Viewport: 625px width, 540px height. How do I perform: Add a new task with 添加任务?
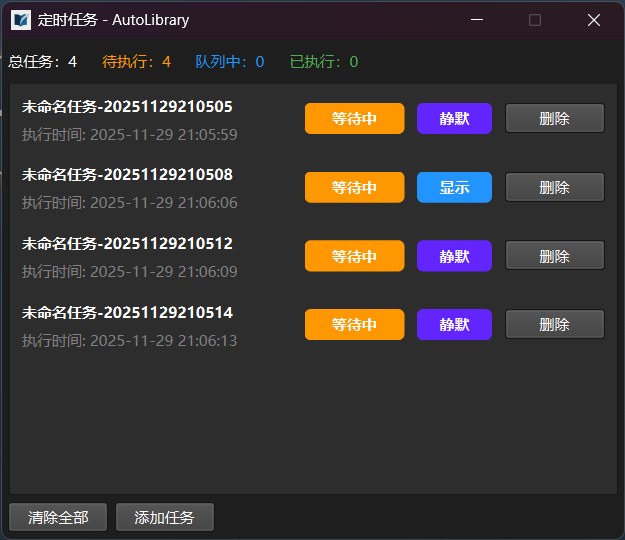164,517
